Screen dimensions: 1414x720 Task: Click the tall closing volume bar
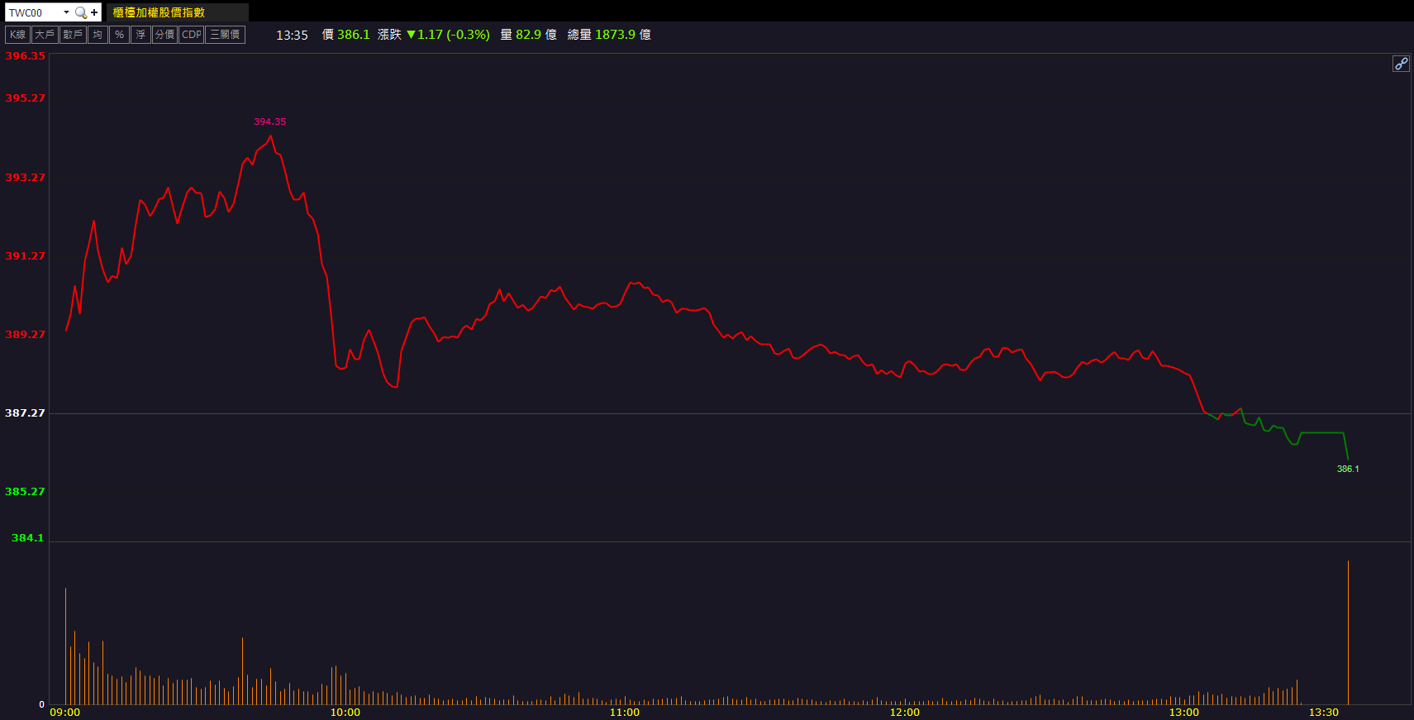(x=1348, y=632)
